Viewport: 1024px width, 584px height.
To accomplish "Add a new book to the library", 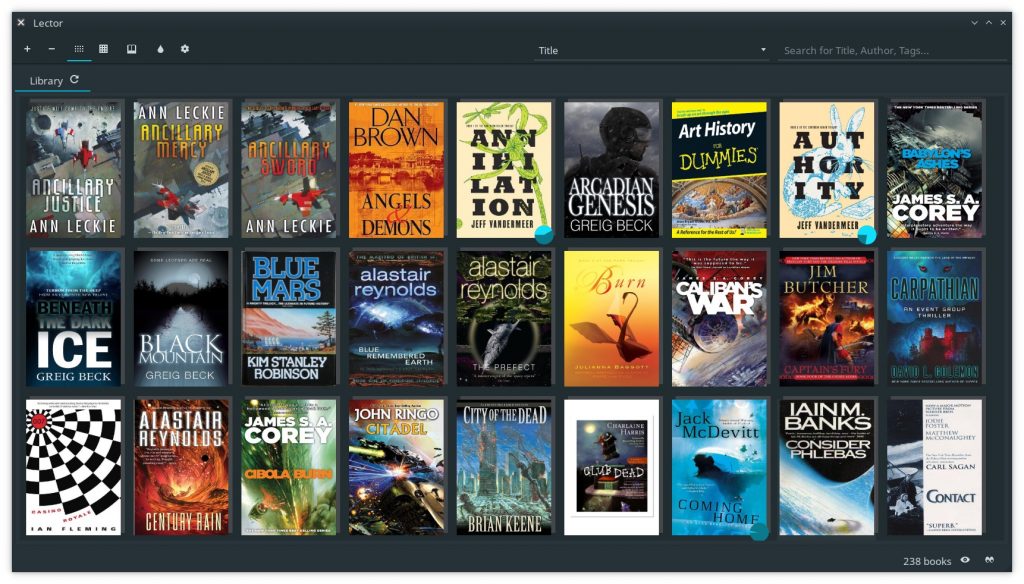I will (27, 48).
